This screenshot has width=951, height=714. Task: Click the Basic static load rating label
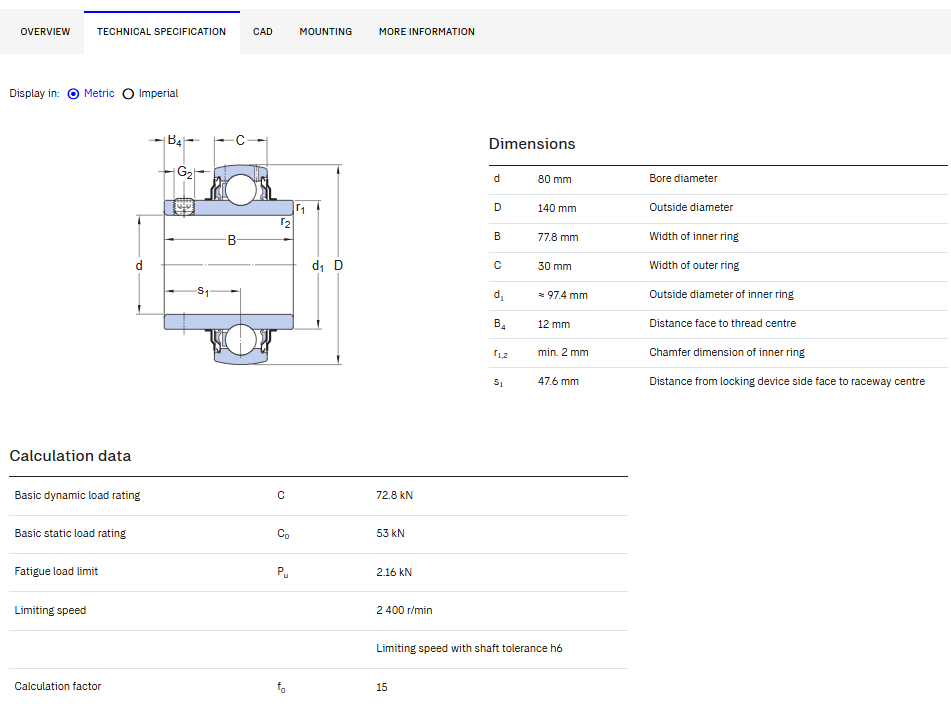tap(70, 533)
